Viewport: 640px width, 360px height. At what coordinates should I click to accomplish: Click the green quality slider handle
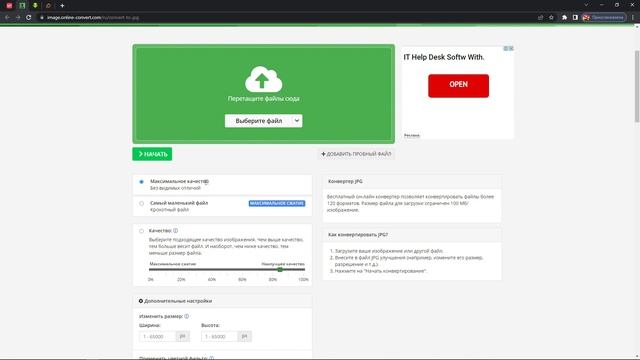point(280,269)
